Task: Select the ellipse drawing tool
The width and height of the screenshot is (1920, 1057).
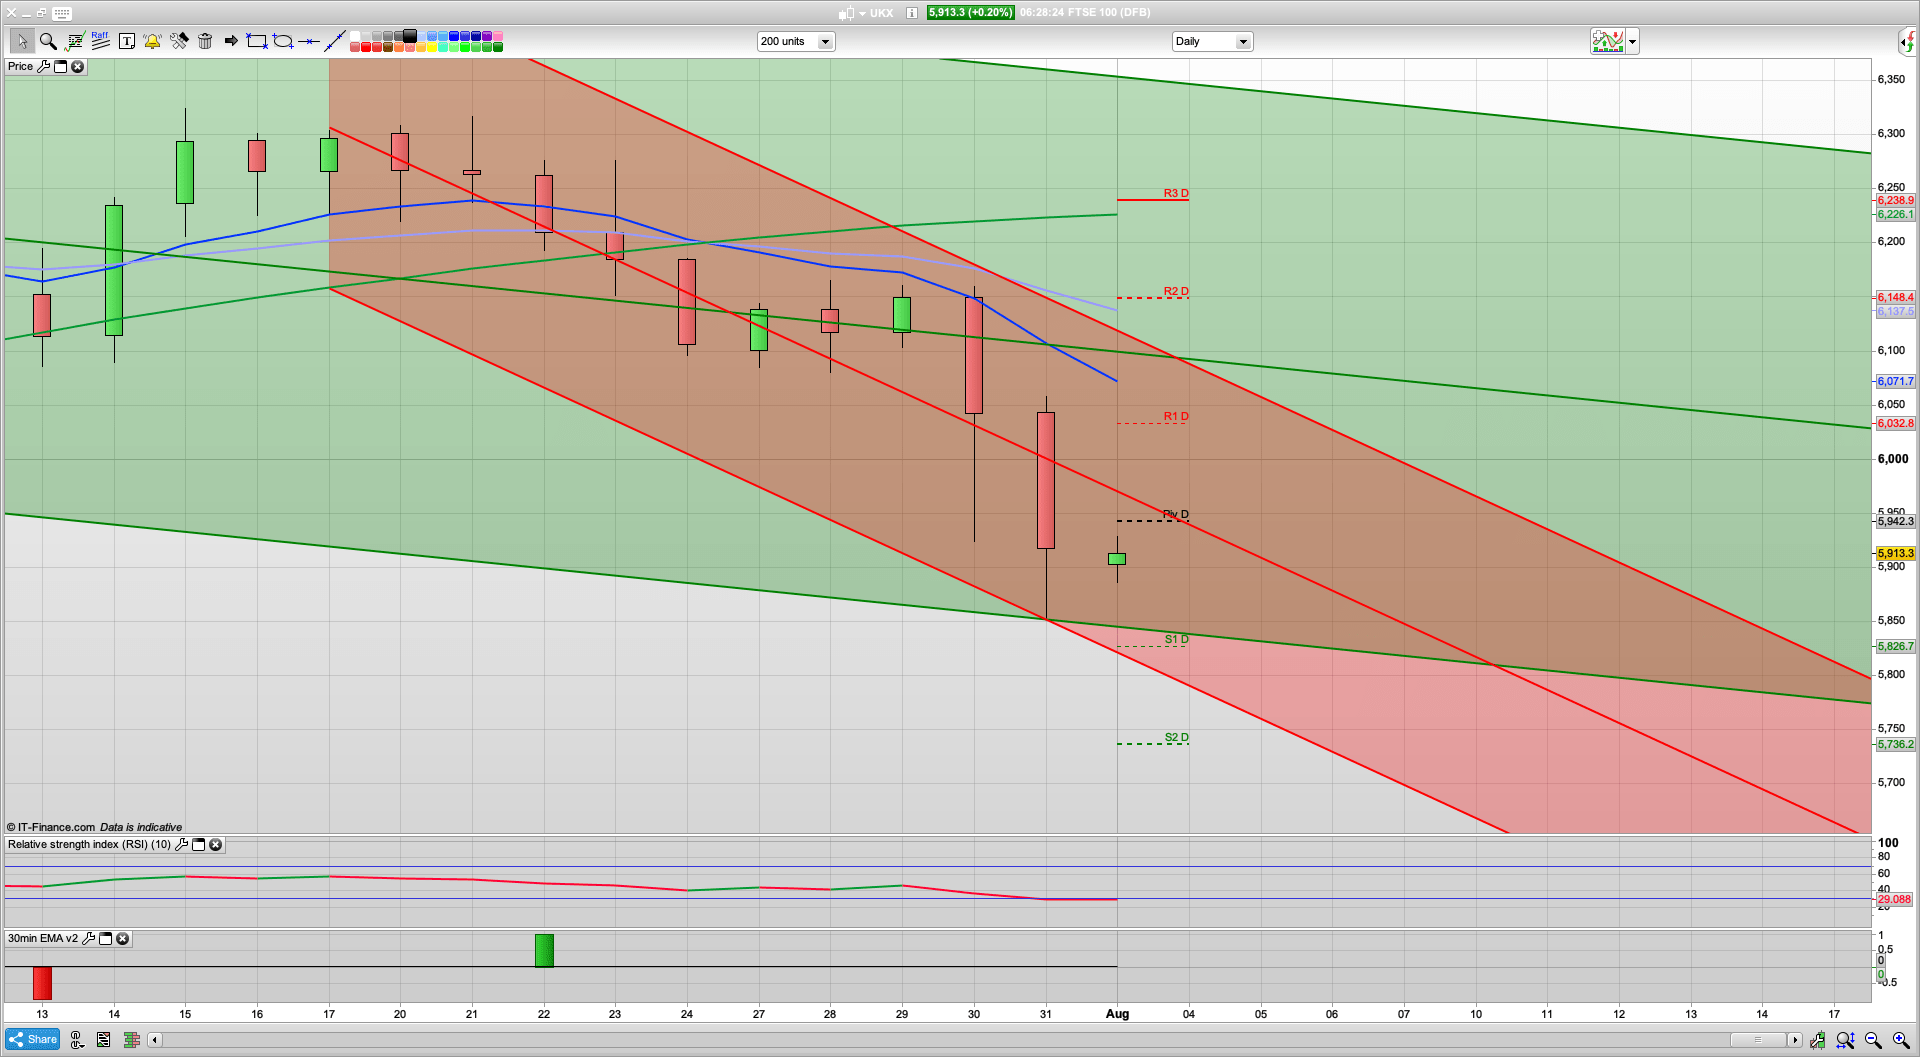Action: (283, 41)
